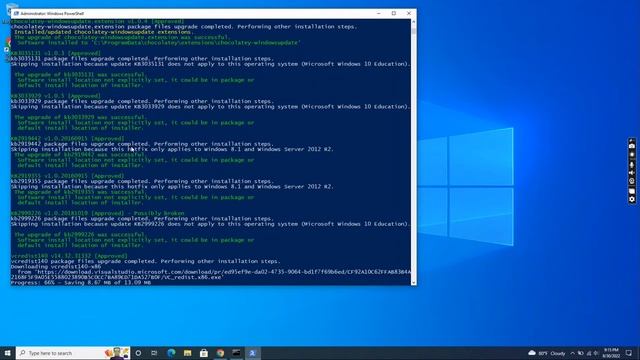Screen dimensions: 640x360
Task: Toggle the microphone in recorder toolbar
Action: point(632,164)
